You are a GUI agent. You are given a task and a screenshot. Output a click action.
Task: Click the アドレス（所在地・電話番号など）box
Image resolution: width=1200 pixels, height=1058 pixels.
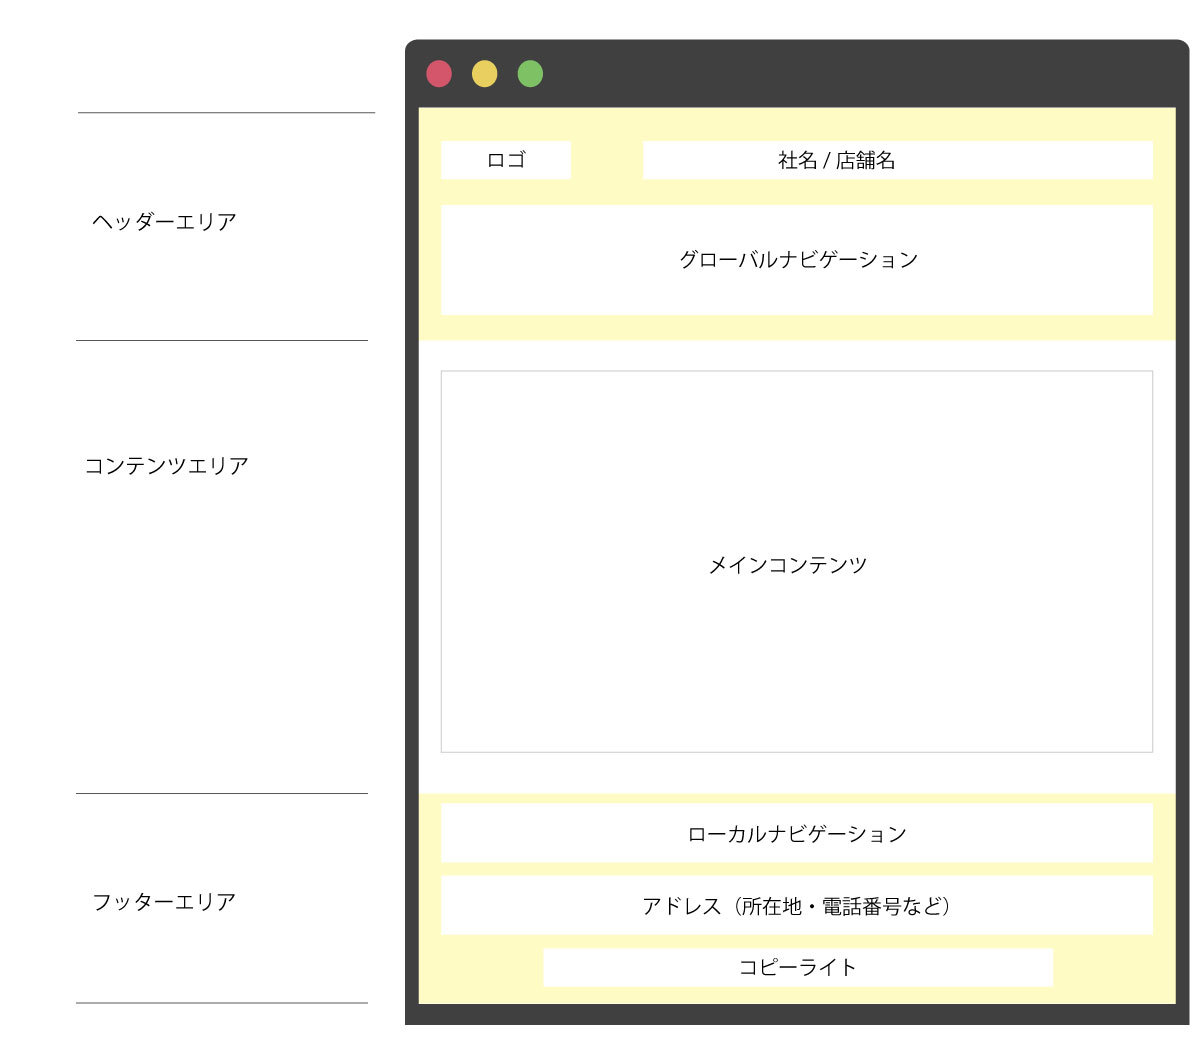coord(797,906)
